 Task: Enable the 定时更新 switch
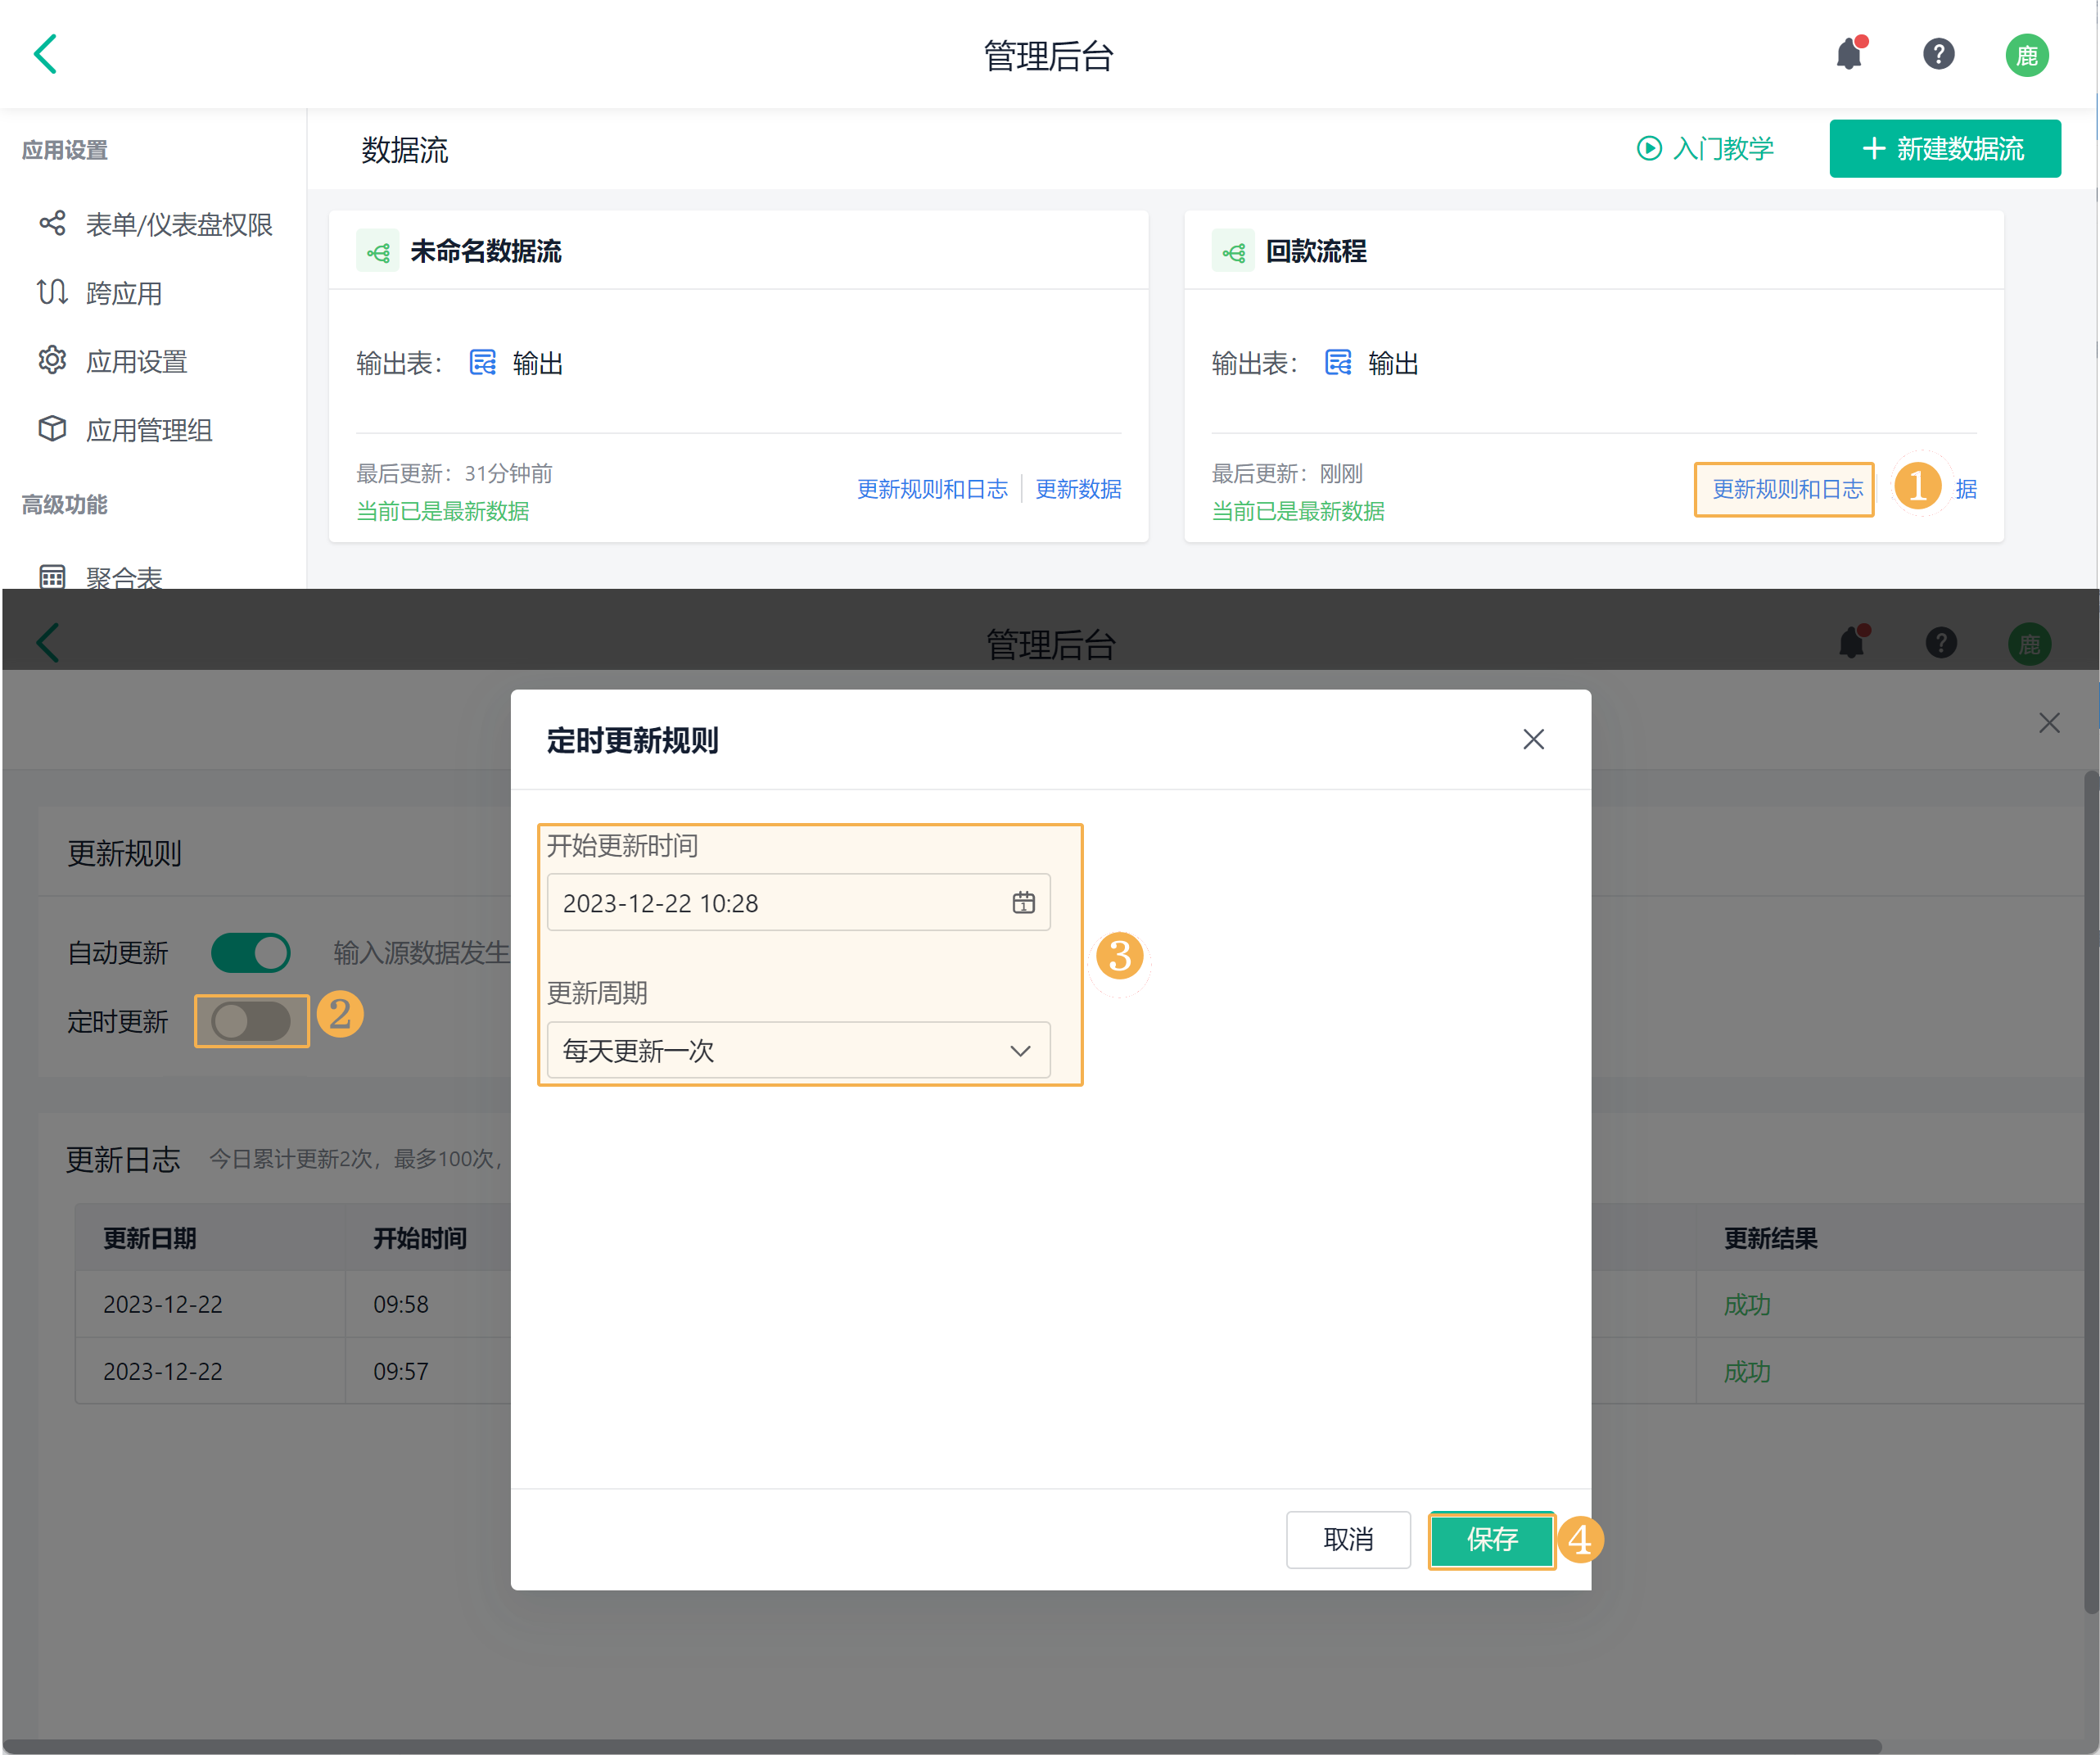(251, 1021)
